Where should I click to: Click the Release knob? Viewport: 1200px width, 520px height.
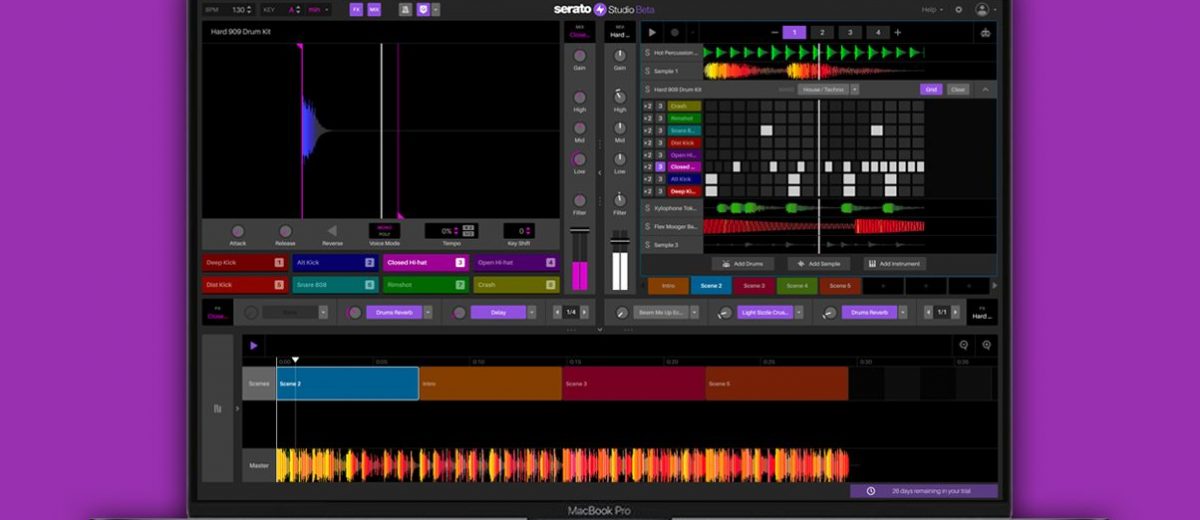[x=285, y=231]
